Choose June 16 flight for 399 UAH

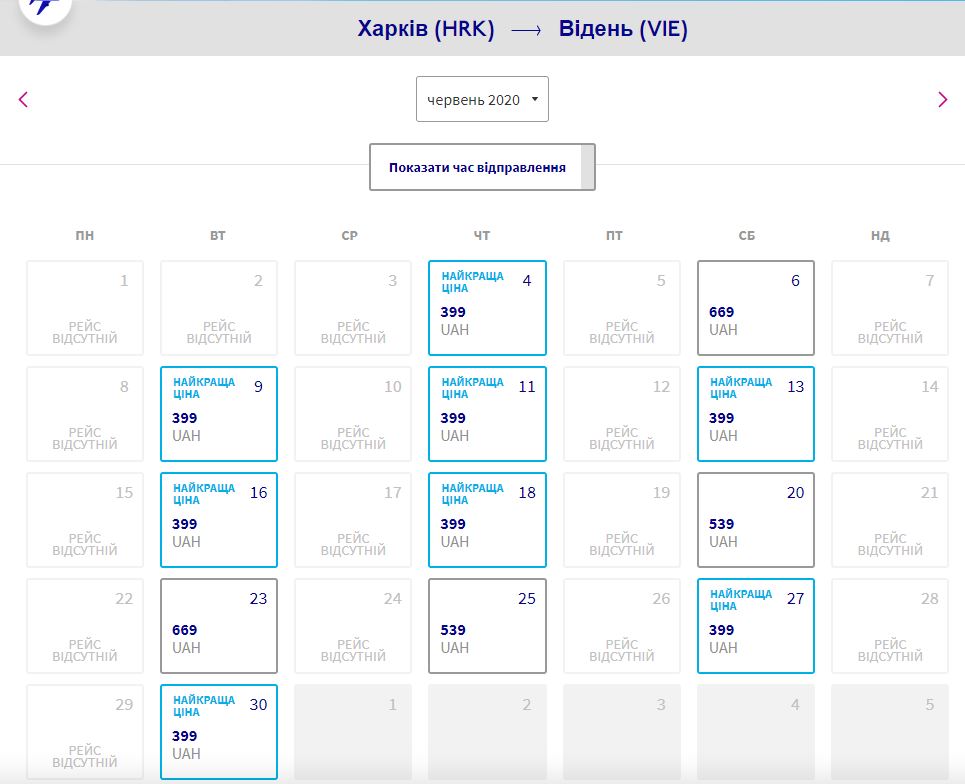(x=218, y=520)
